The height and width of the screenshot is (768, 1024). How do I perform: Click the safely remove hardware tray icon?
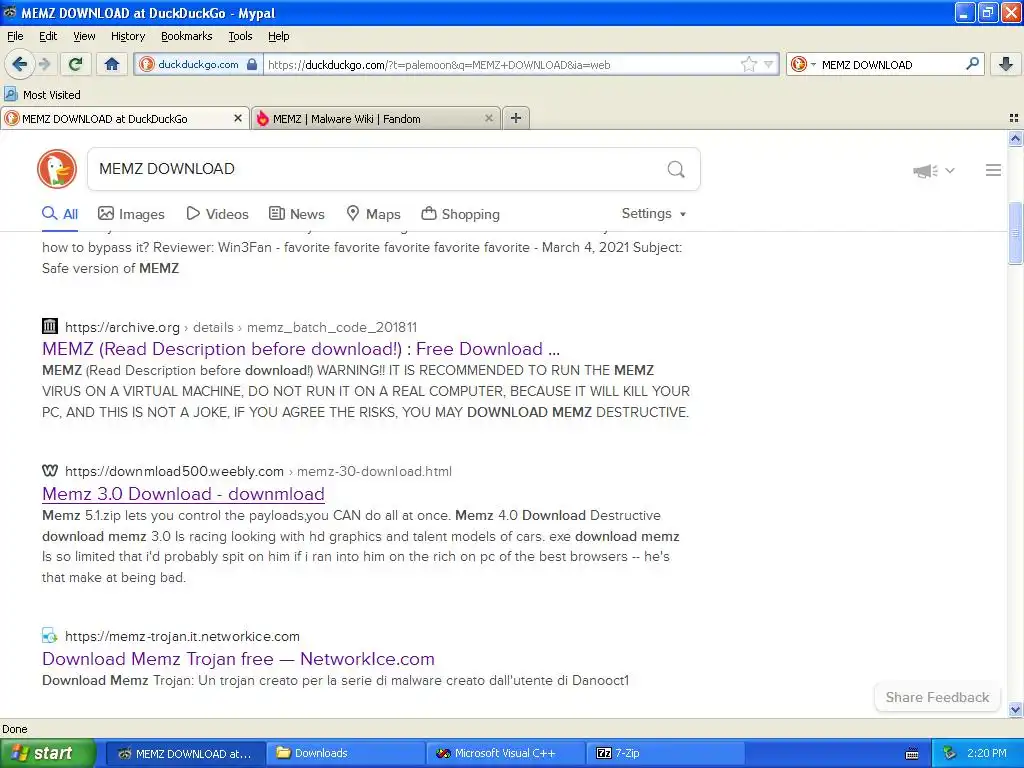pos(950,754)
